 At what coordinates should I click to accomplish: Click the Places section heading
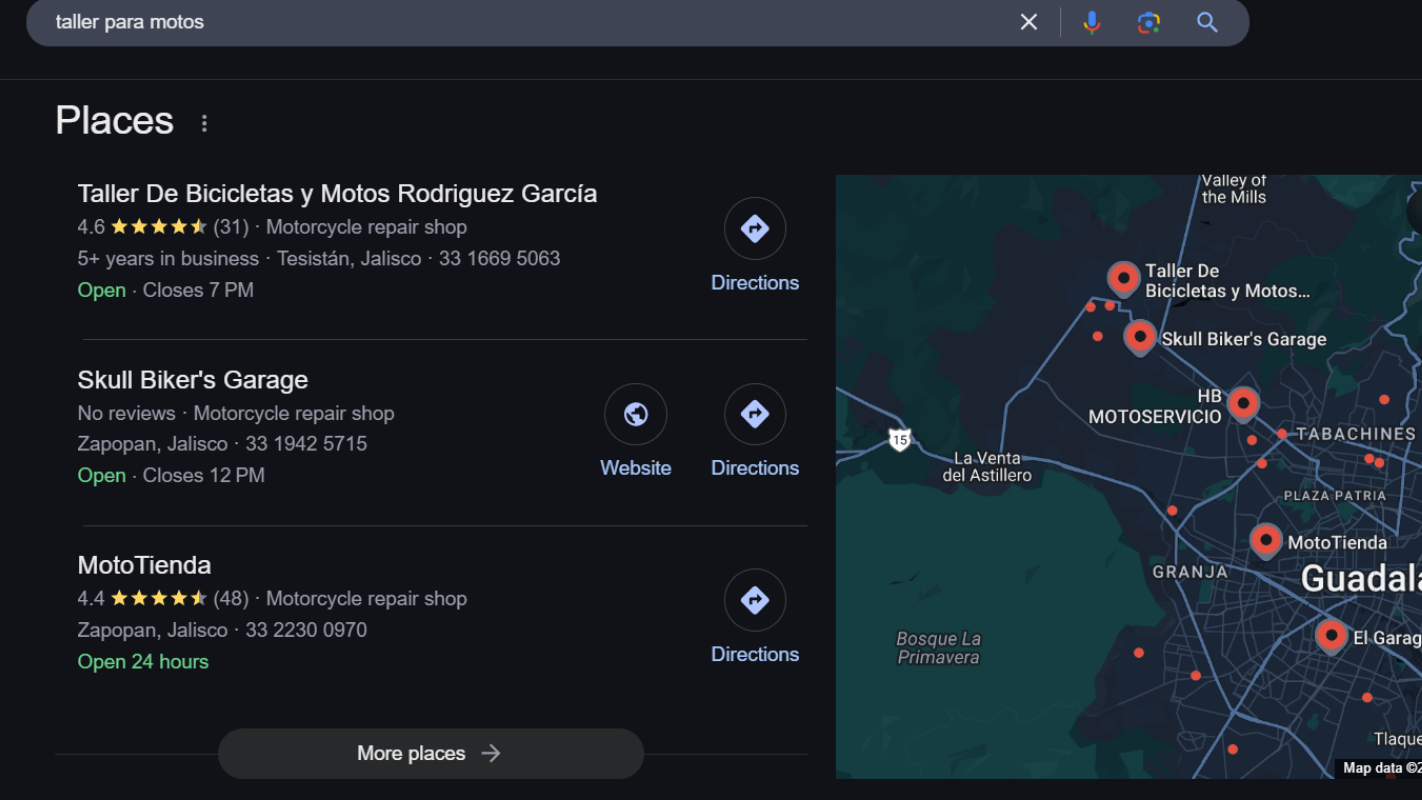[114, 121]
